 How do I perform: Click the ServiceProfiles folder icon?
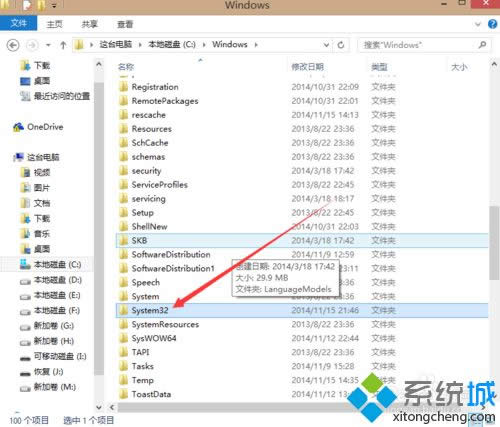click(124, 185)
